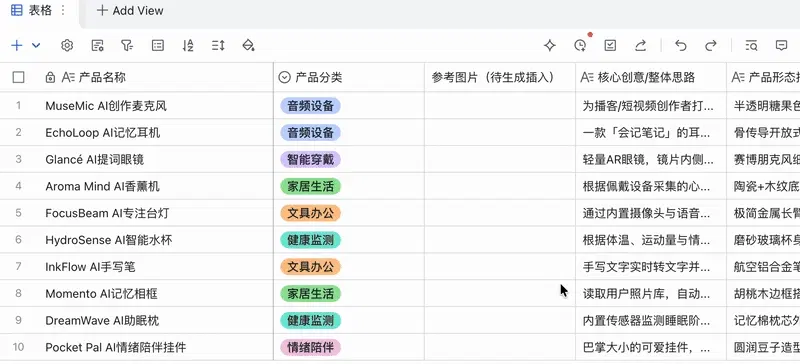The image size is (800, 364).
Task: Open the filter funnel icon
Action: (x=127, y=45)
